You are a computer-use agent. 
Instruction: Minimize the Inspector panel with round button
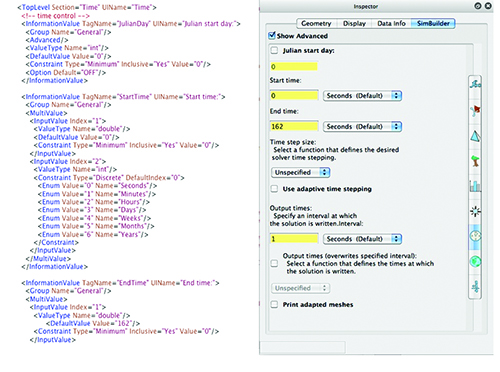(x=478, y=6)
